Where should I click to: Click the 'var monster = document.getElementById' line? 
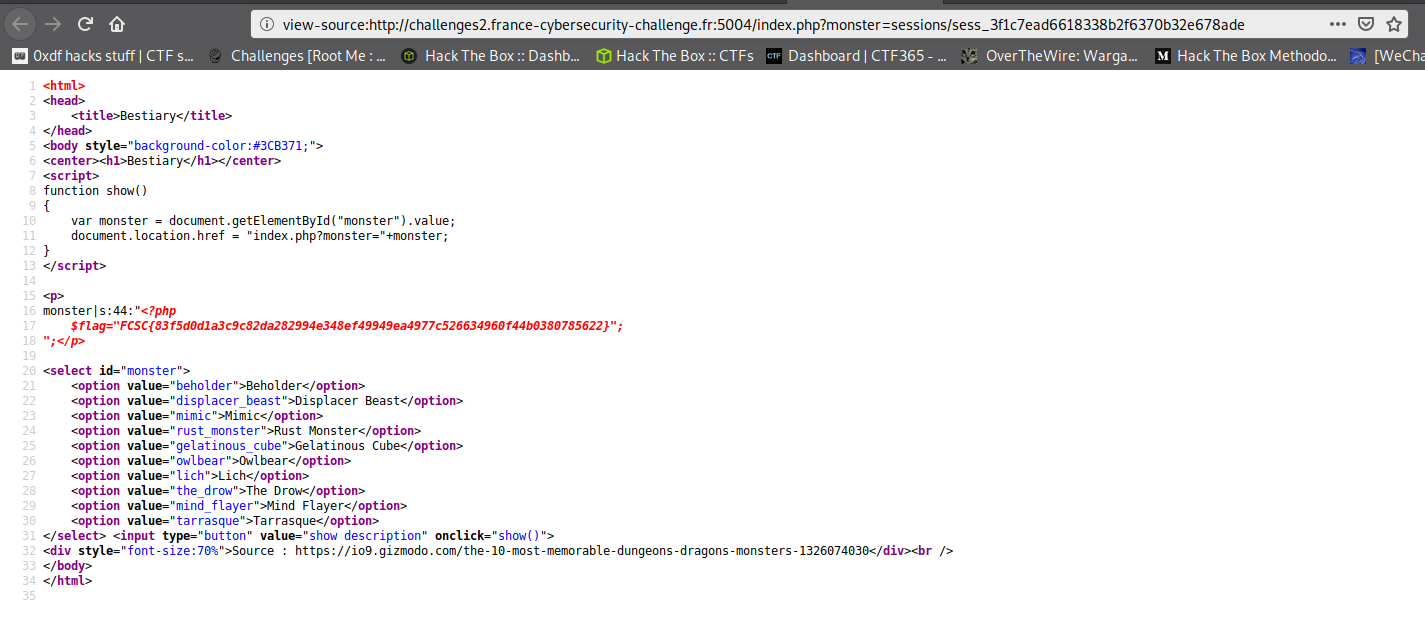263,221
